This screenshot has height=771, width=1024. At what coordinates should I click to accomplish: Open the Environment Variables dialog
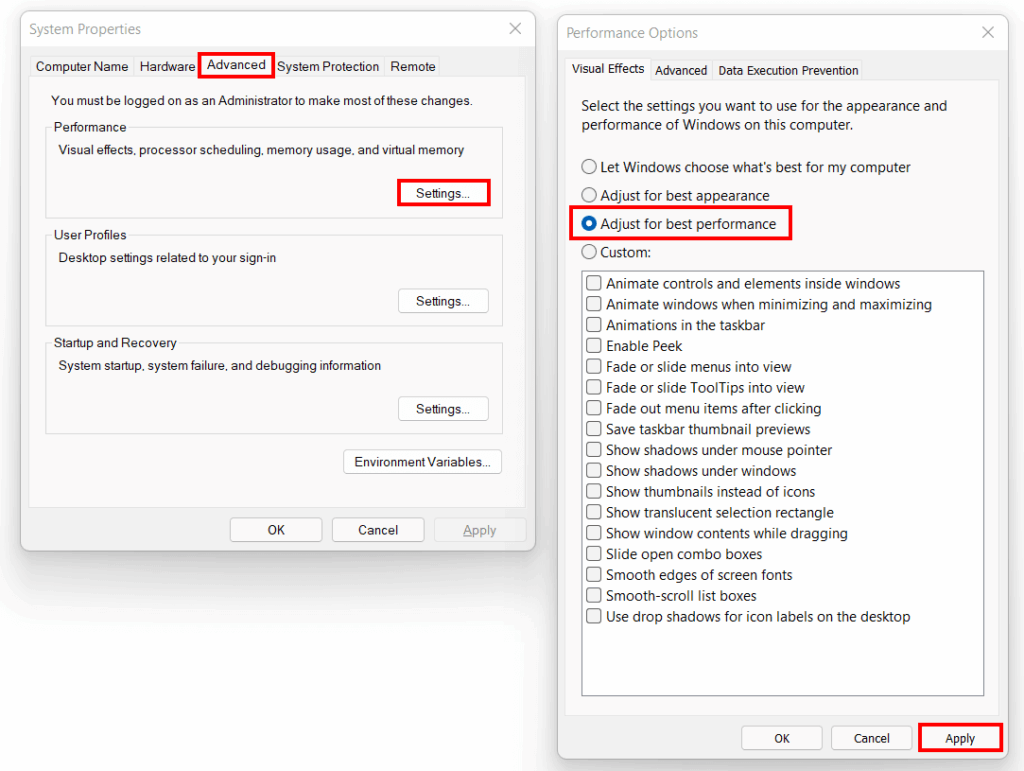click(422, 461)
